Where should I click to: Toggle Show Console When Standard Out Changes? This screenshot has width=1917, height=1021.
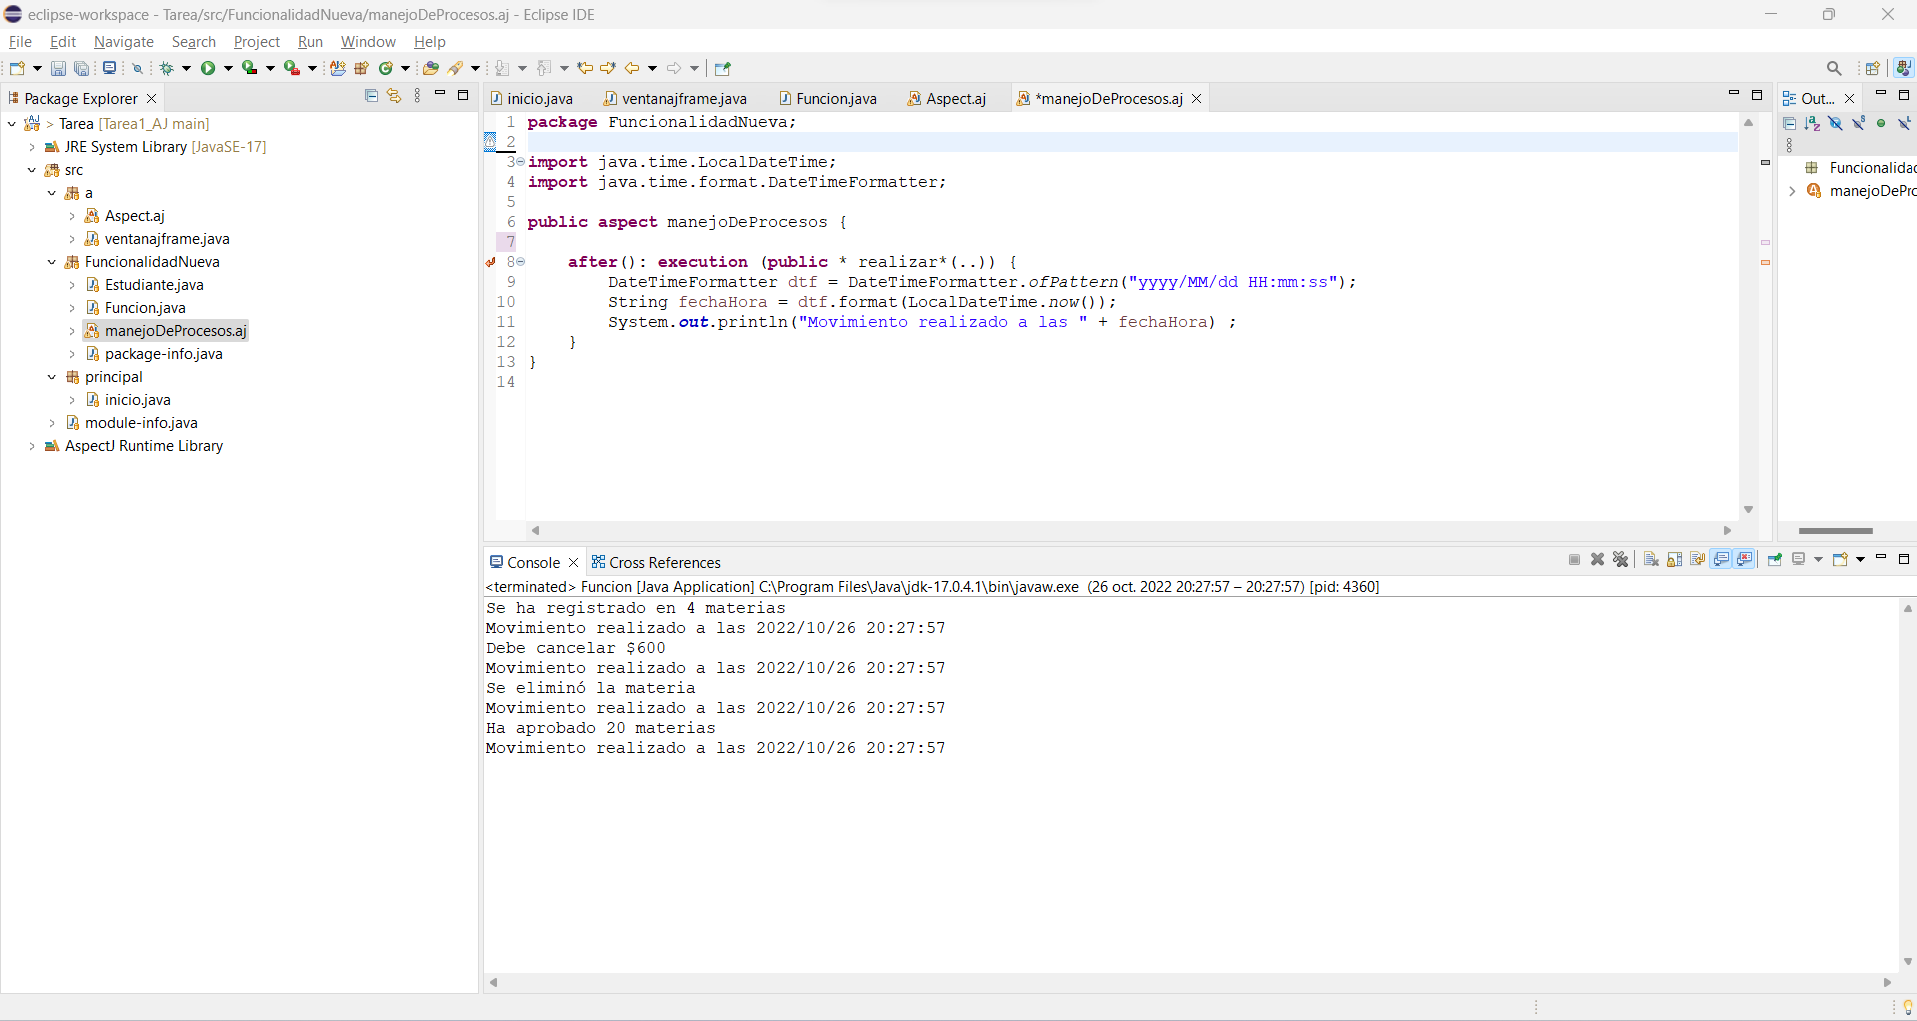(x=1721, y=560)
